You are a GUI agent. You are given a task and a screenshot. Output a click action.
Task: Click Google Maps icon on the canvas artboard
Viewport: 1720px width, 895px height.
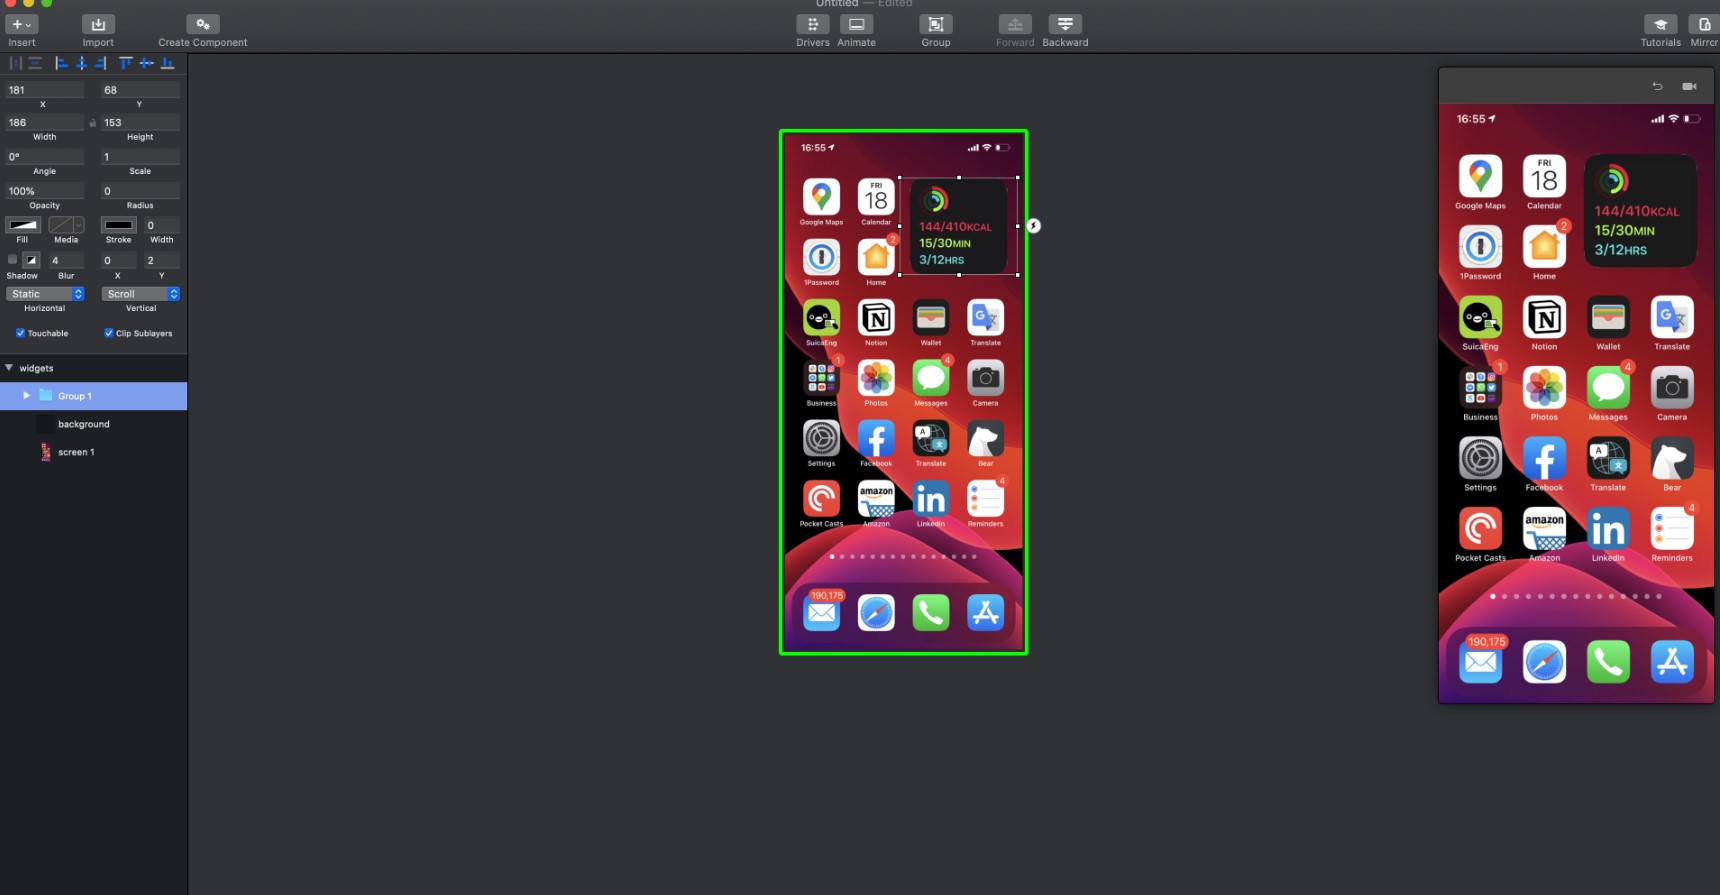[x=821, y=197]
